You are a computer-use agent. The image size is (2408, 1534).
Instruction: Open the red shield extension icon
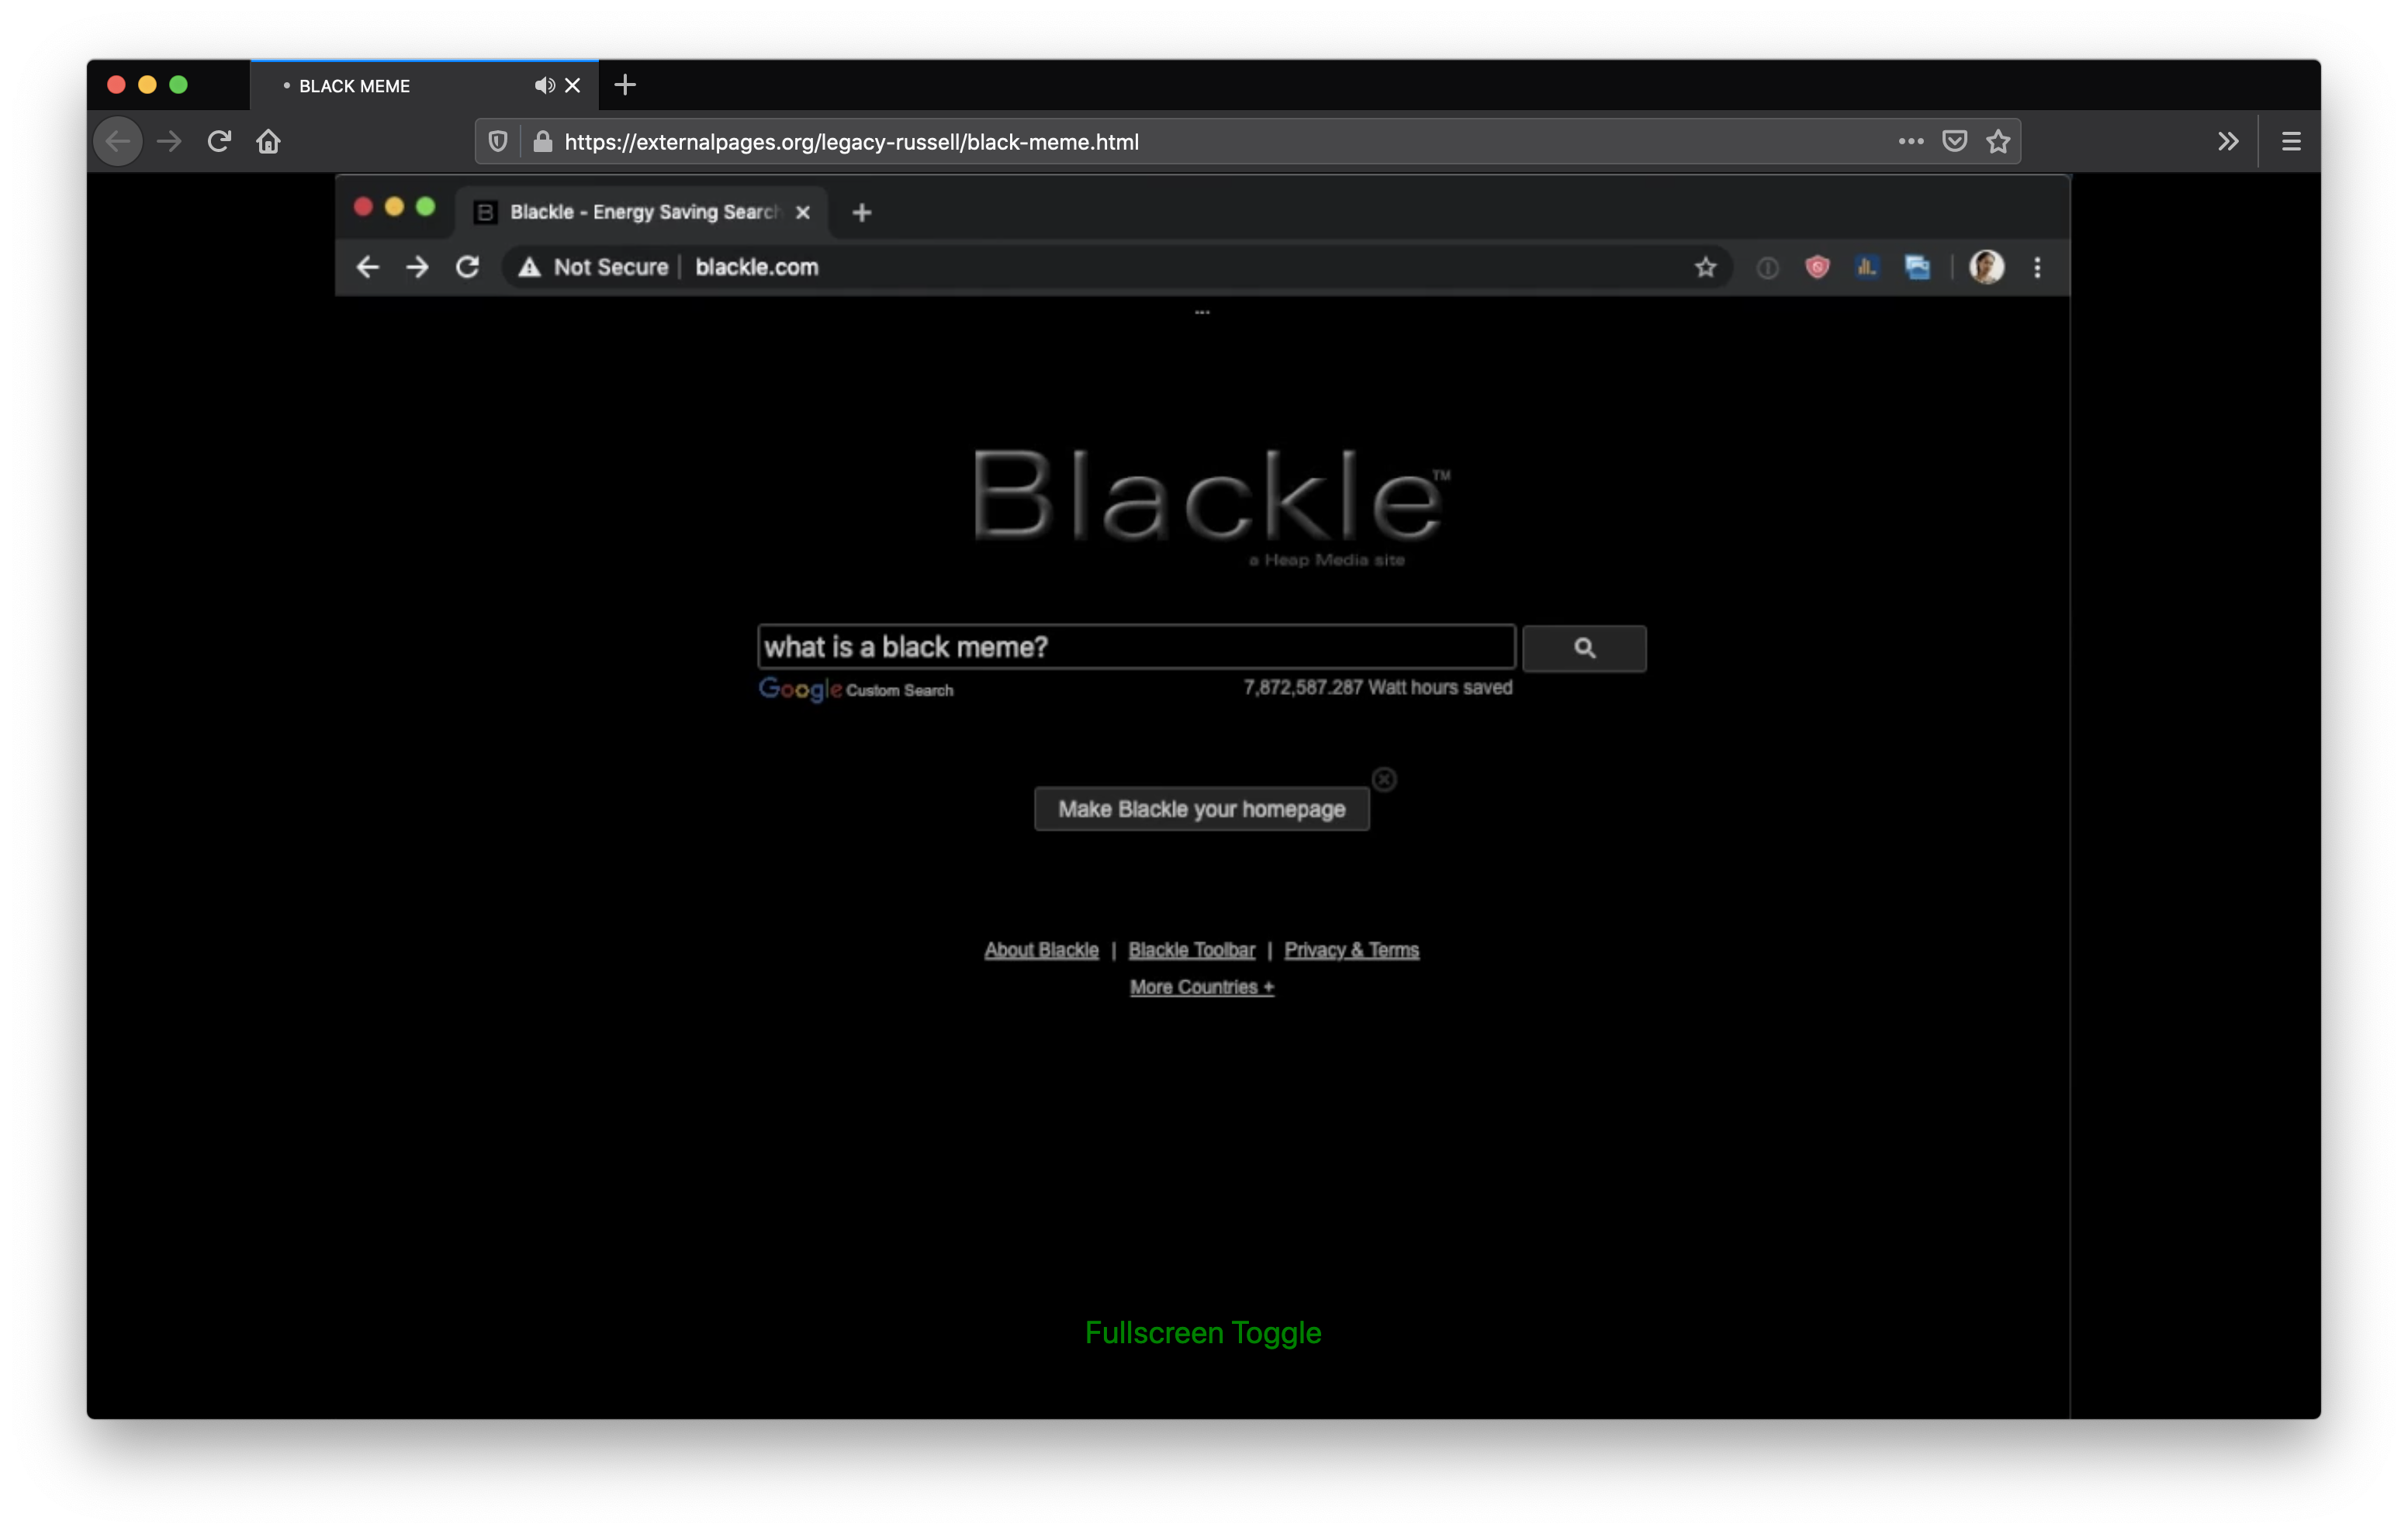pos(1817,267)
